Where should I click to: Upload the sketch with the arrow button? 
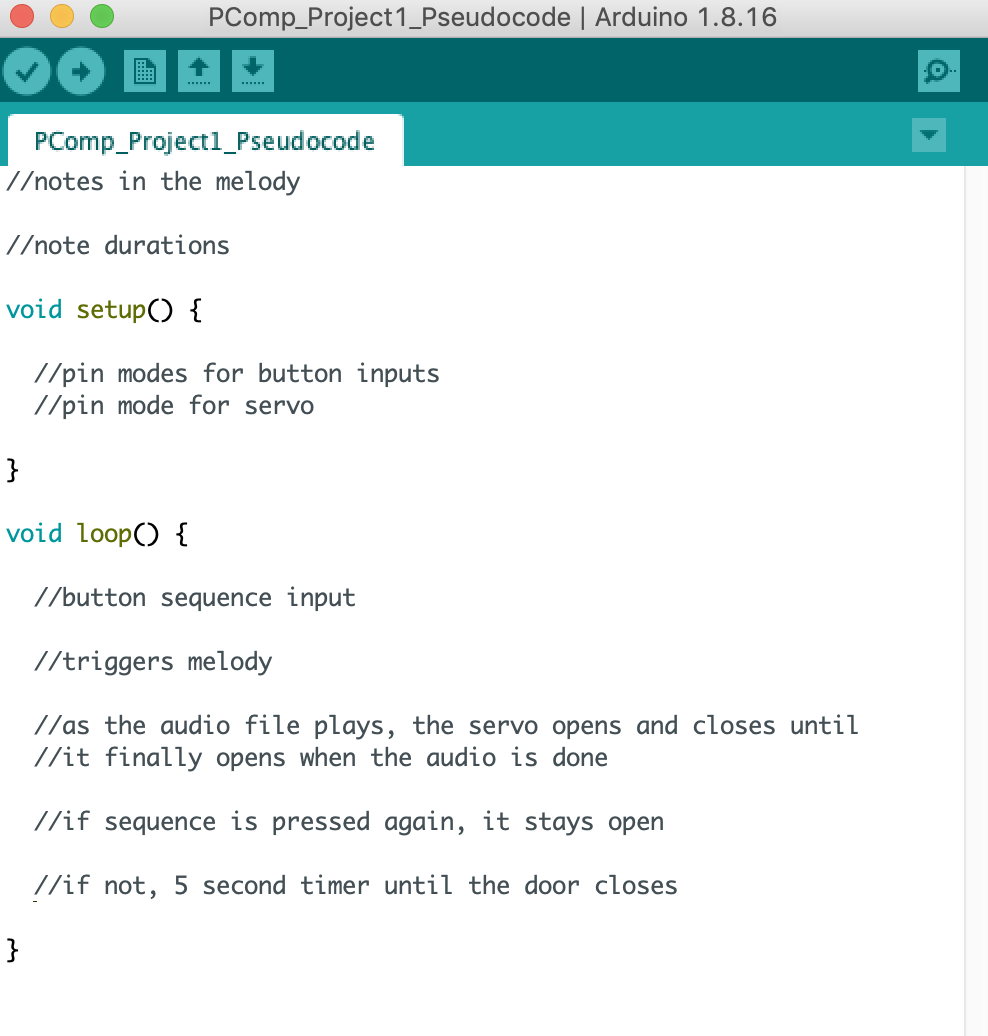coord(80,71)
